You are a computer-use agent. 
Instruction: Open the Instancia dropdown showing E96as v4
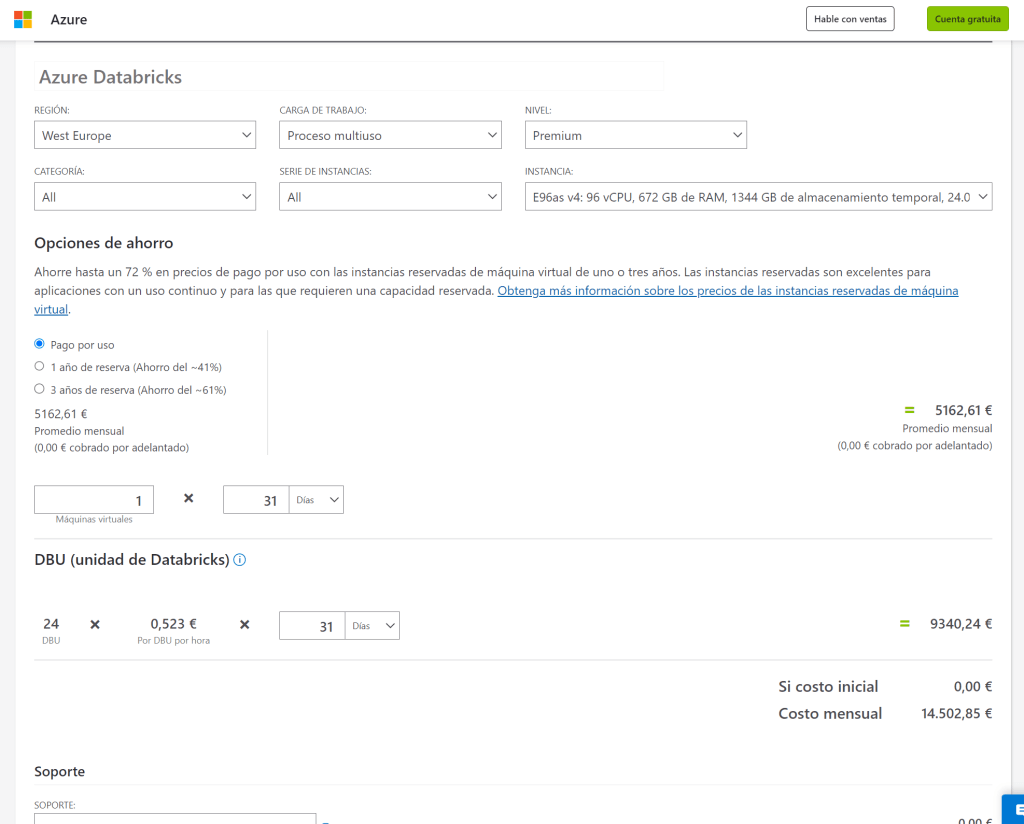(x=758, y=197)
